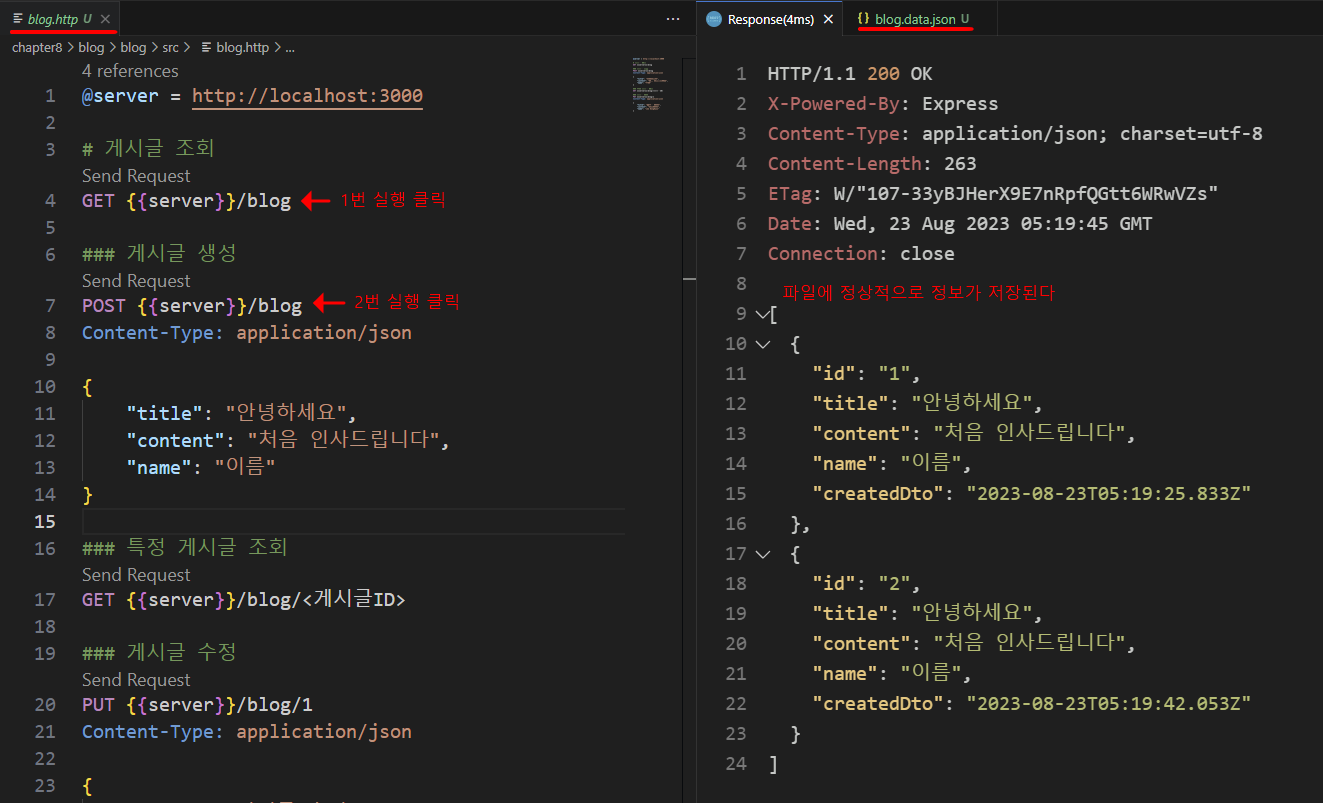
Task: Switch to the Response(4ms) tab
Action: coord(770,19)
